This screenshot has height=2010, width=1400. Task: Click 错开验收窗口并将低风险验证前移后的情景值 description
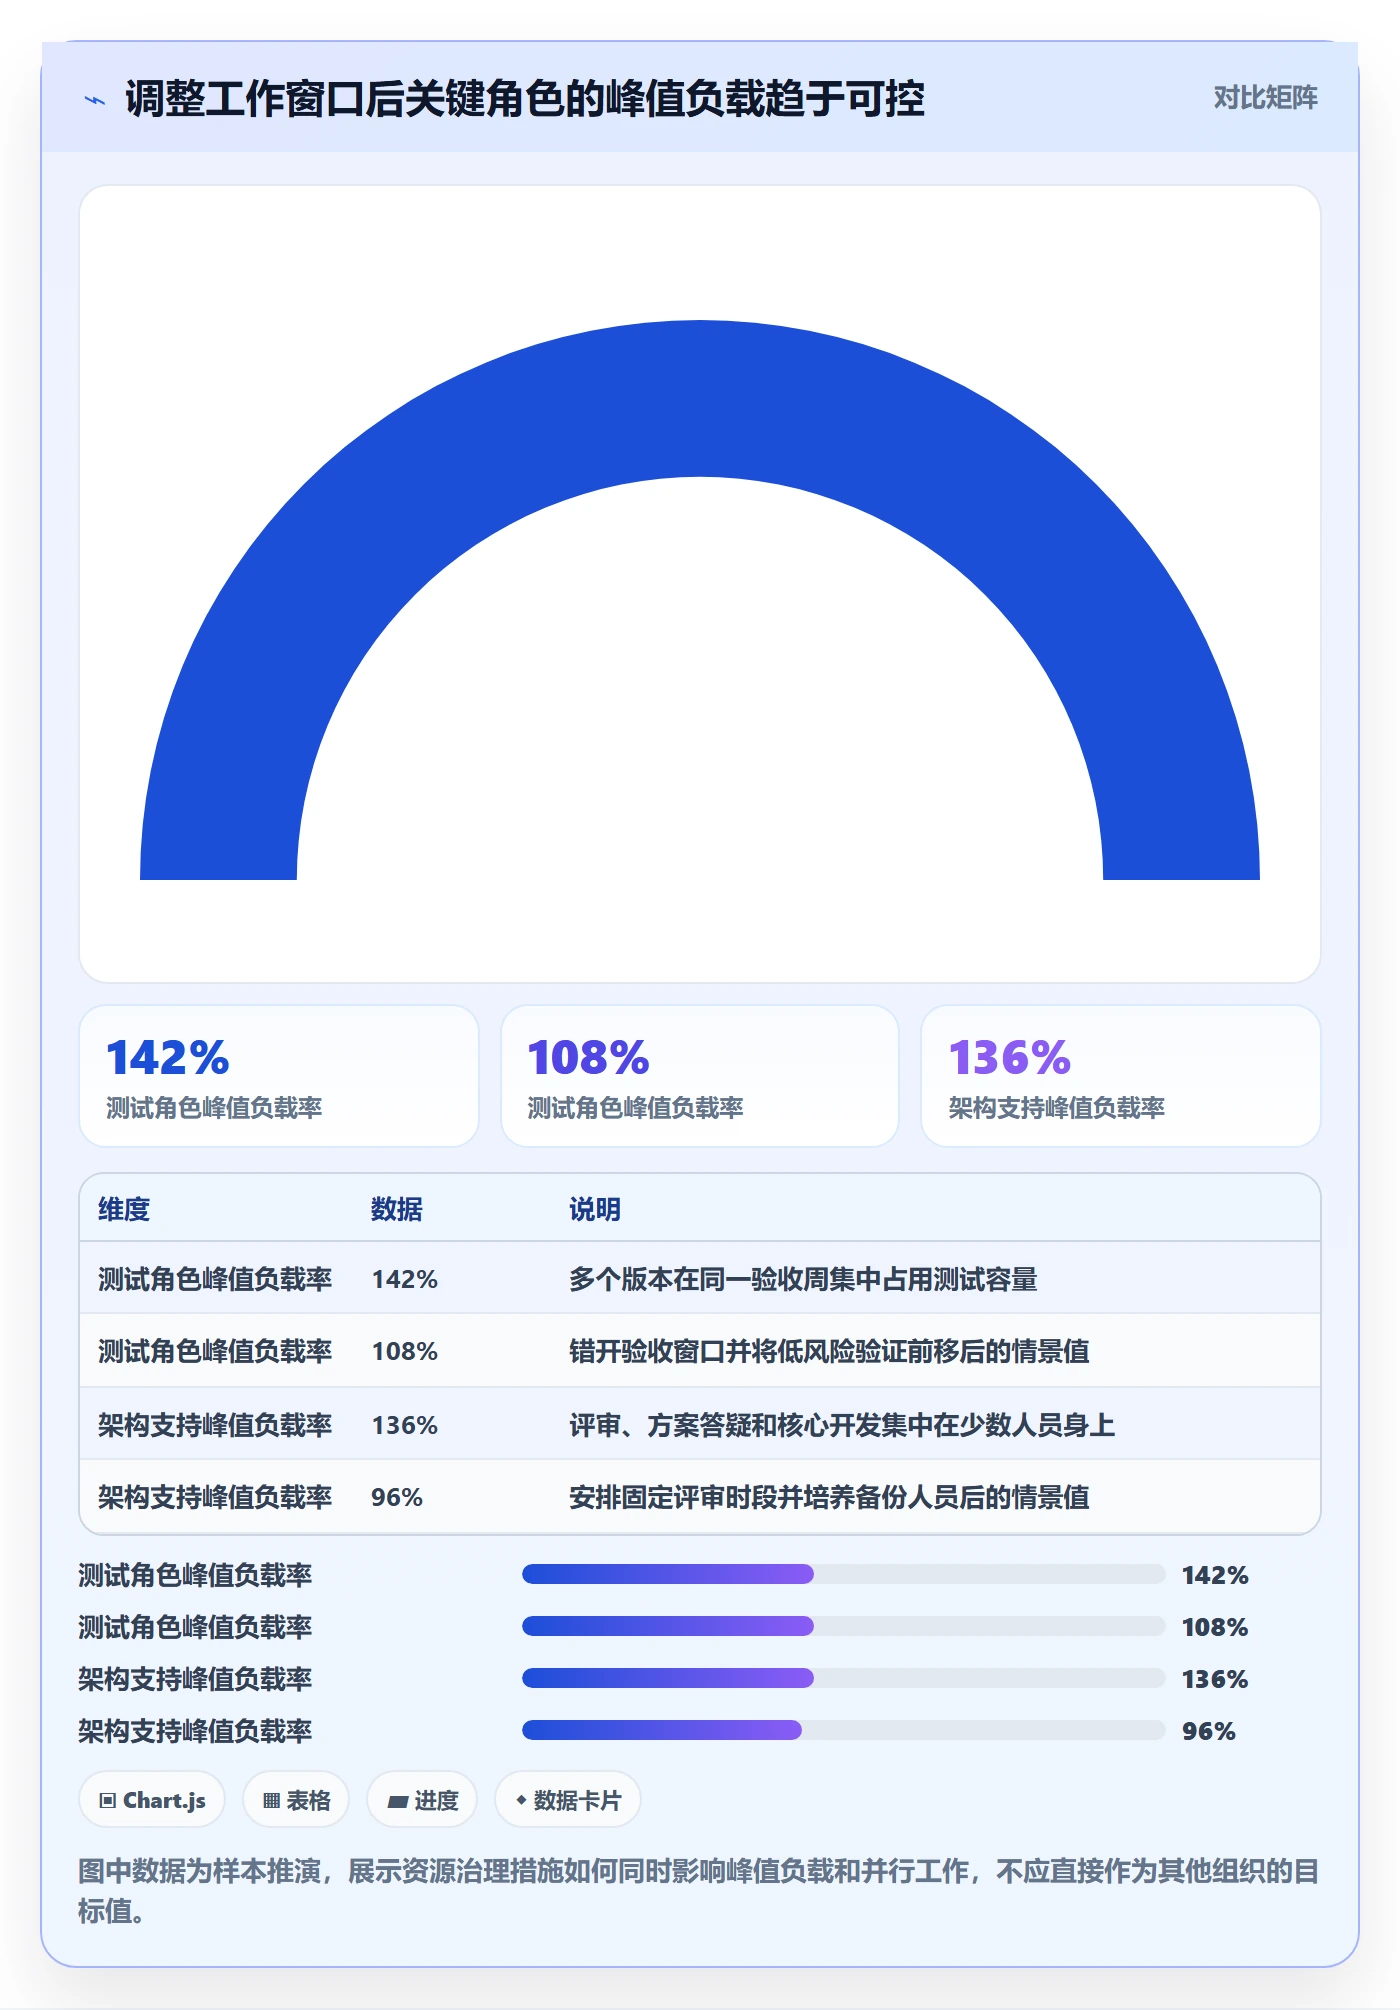click(829, 1351)
